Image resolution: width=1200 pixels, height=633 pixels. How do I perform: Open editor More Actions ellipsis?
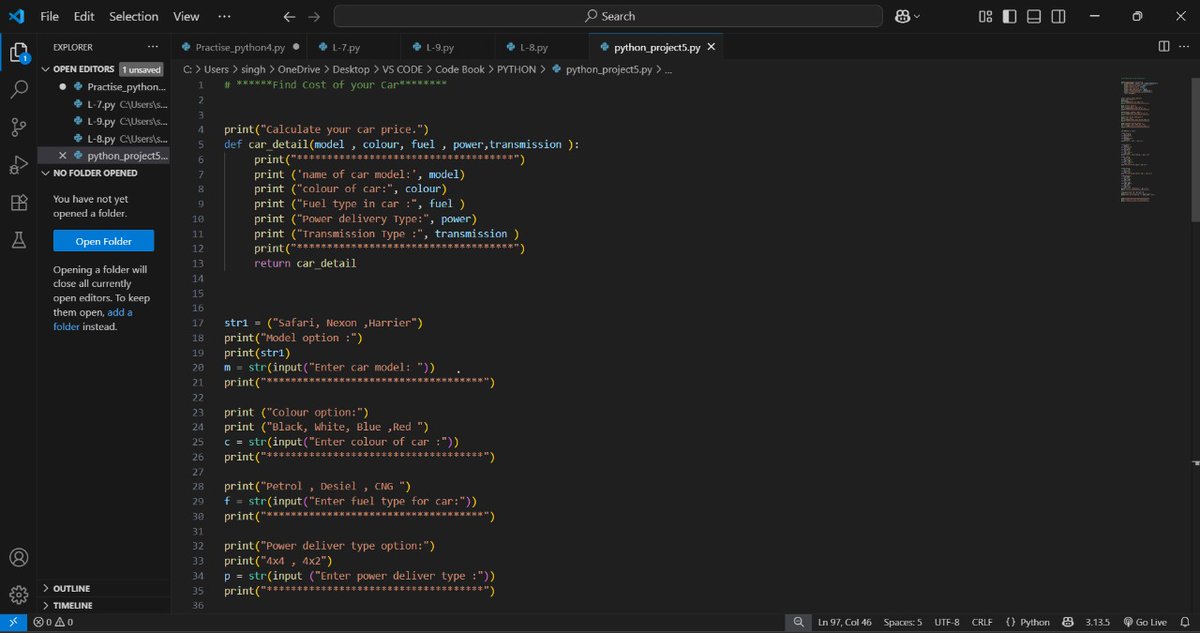(x=1184, y=47)
